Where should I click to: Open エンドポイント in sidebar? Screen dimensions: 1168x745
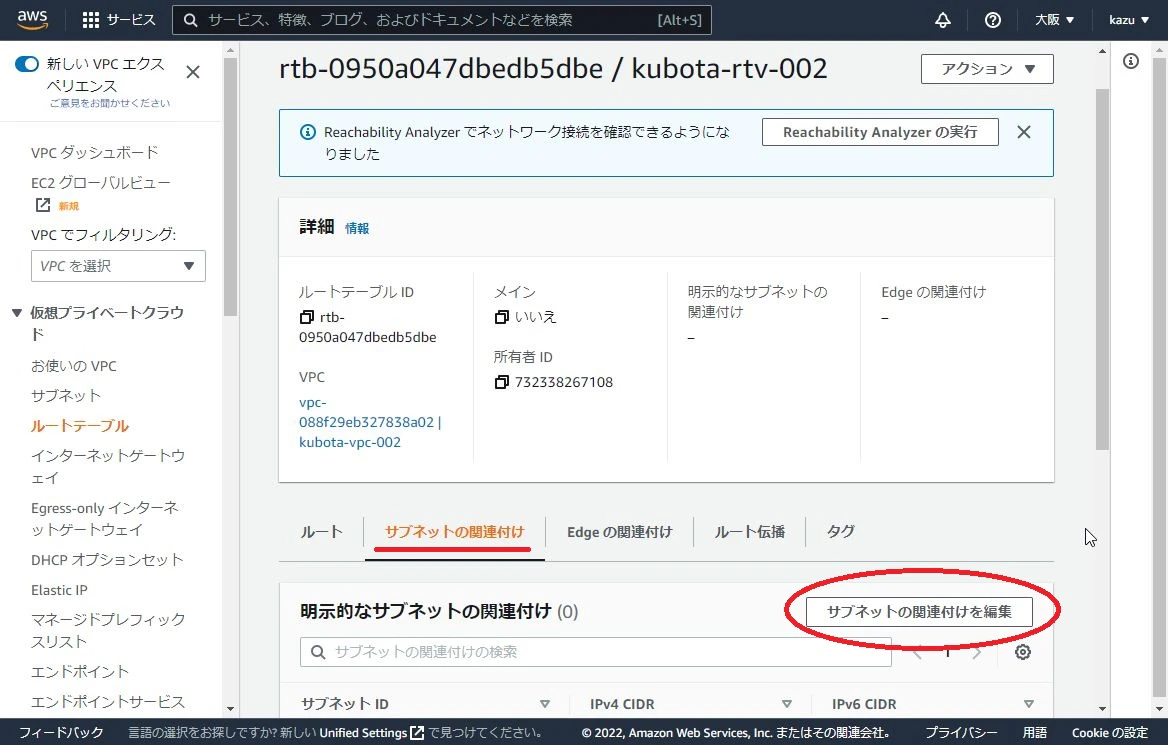click(80, 672)
